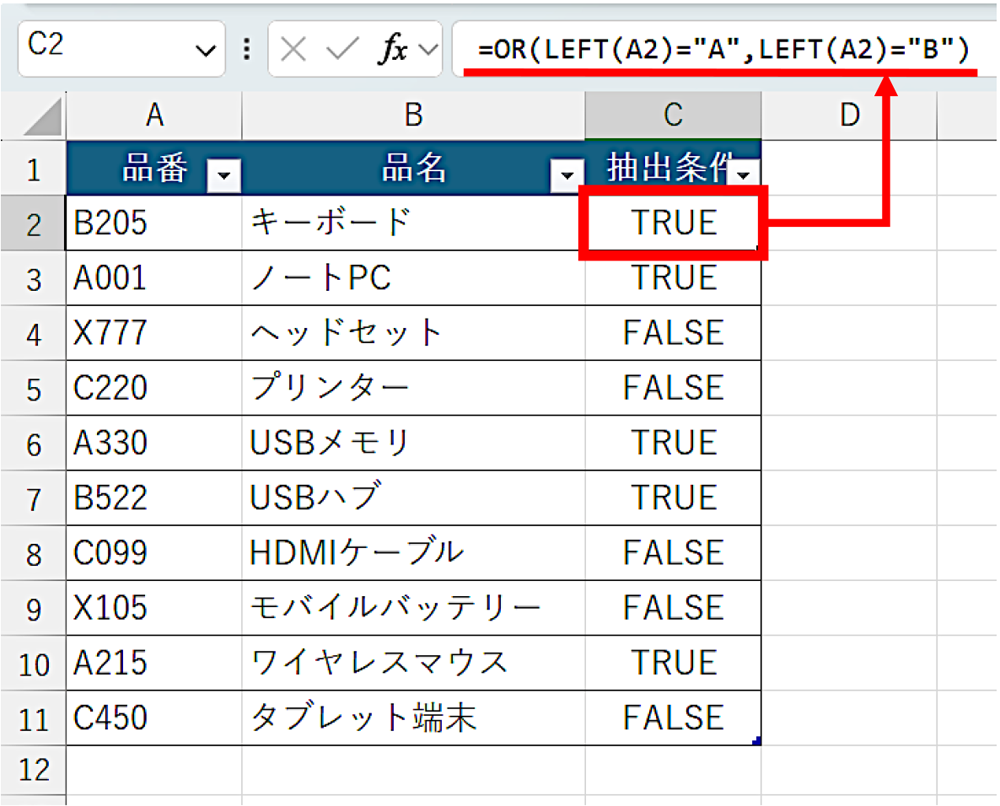Click cell containing C099
The height and width of the screenshot is (806, 1000).
tap(154, 553)
